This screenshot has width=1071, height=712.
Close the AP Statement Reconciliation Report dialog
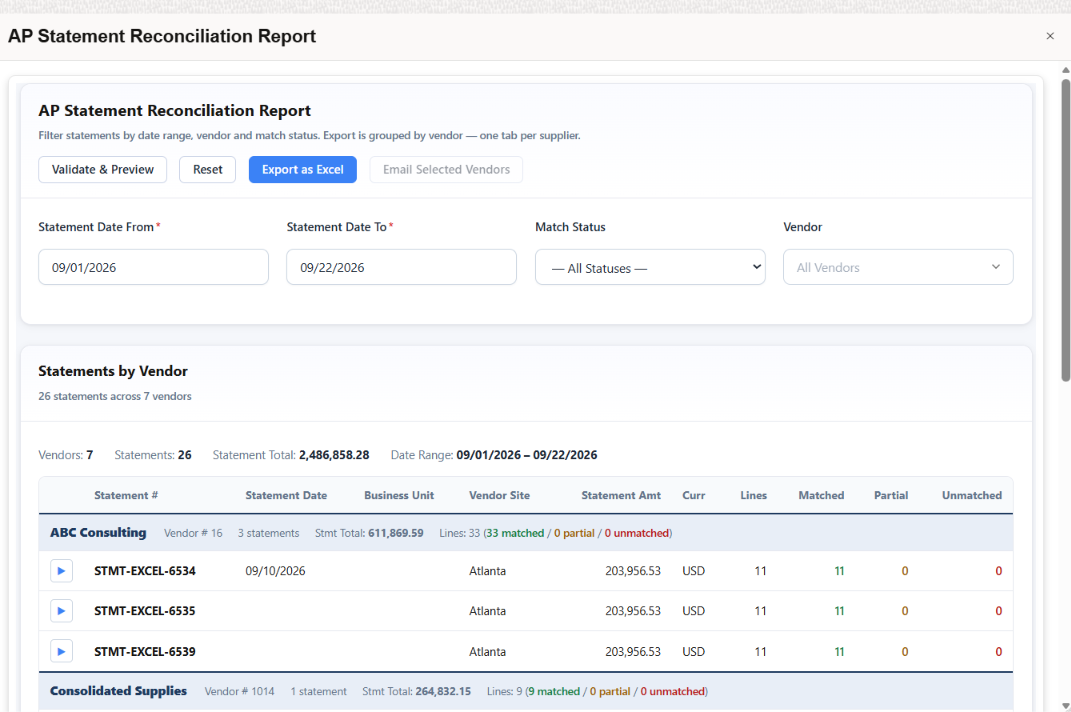[x=1050, y=36]
